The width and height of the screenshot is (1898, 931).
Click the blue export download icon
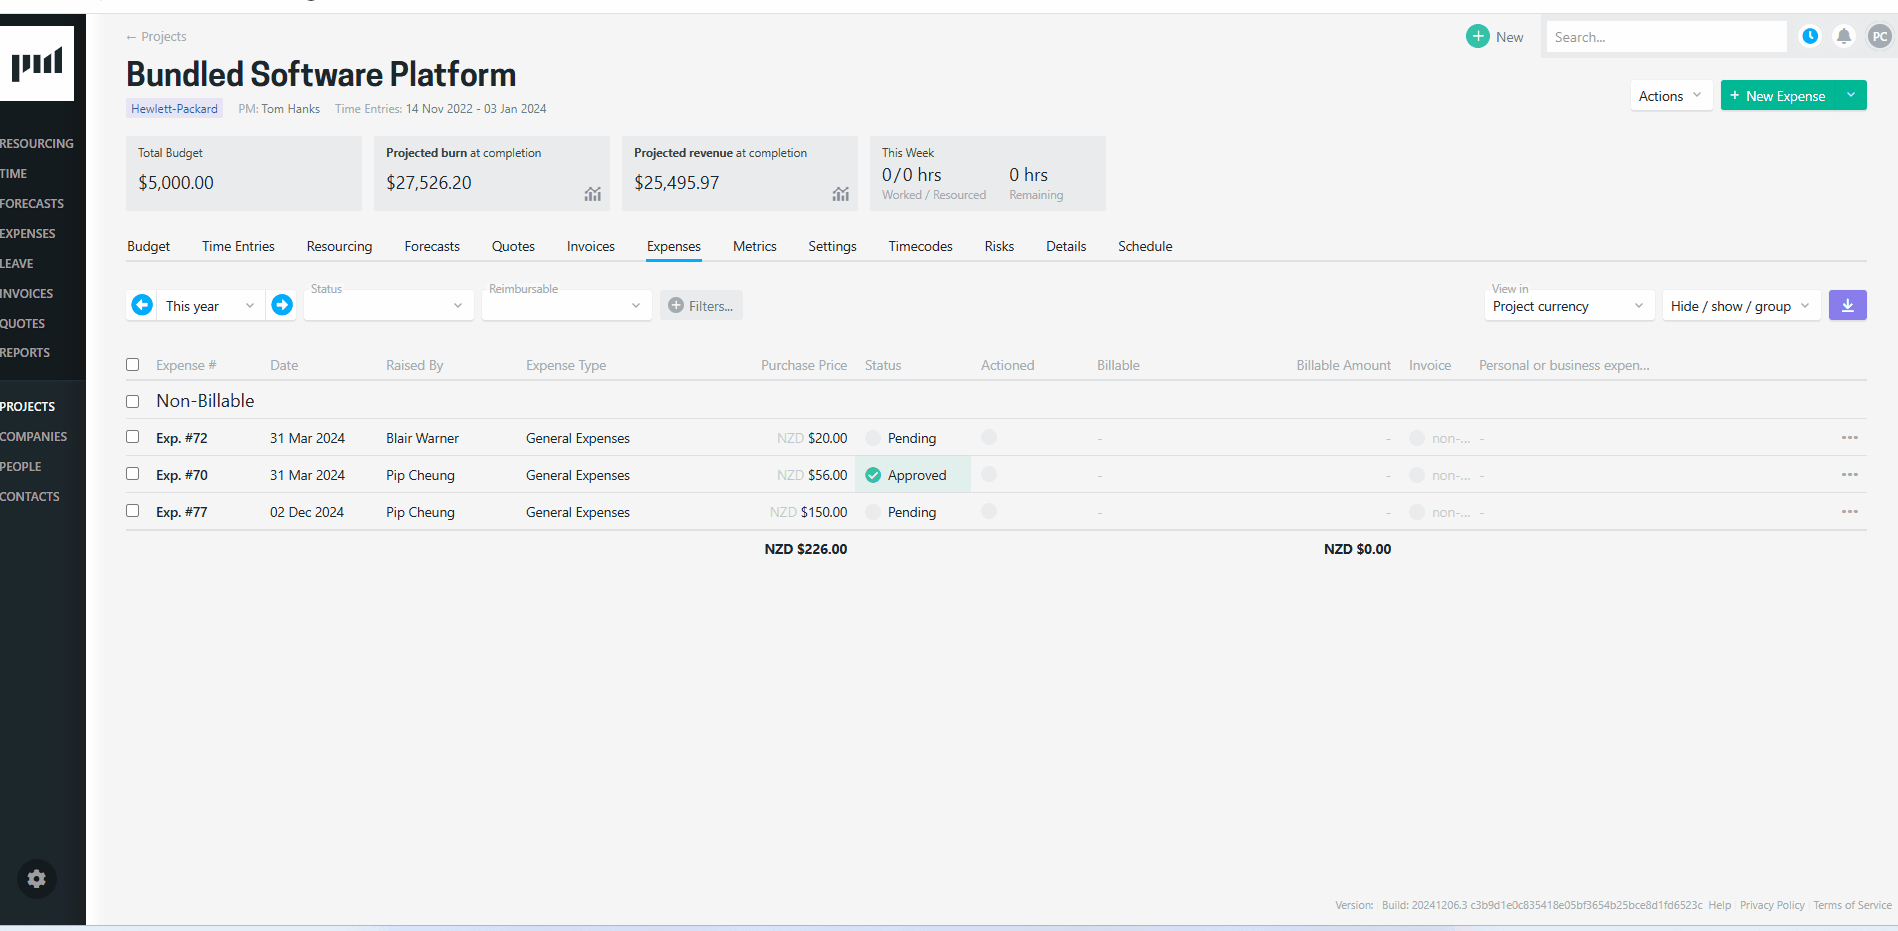pyautogui.click(x=1848, y=305)
